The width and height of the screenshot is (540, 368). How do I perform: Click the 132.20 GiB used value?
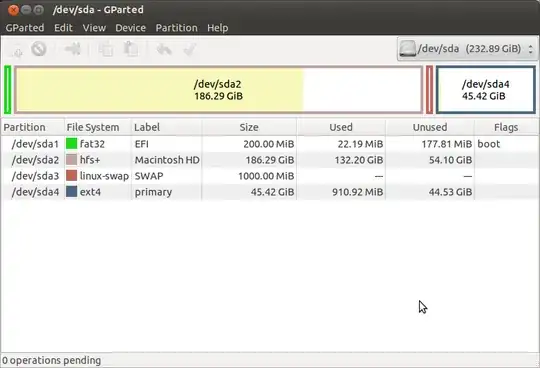(x=359, y=160)
